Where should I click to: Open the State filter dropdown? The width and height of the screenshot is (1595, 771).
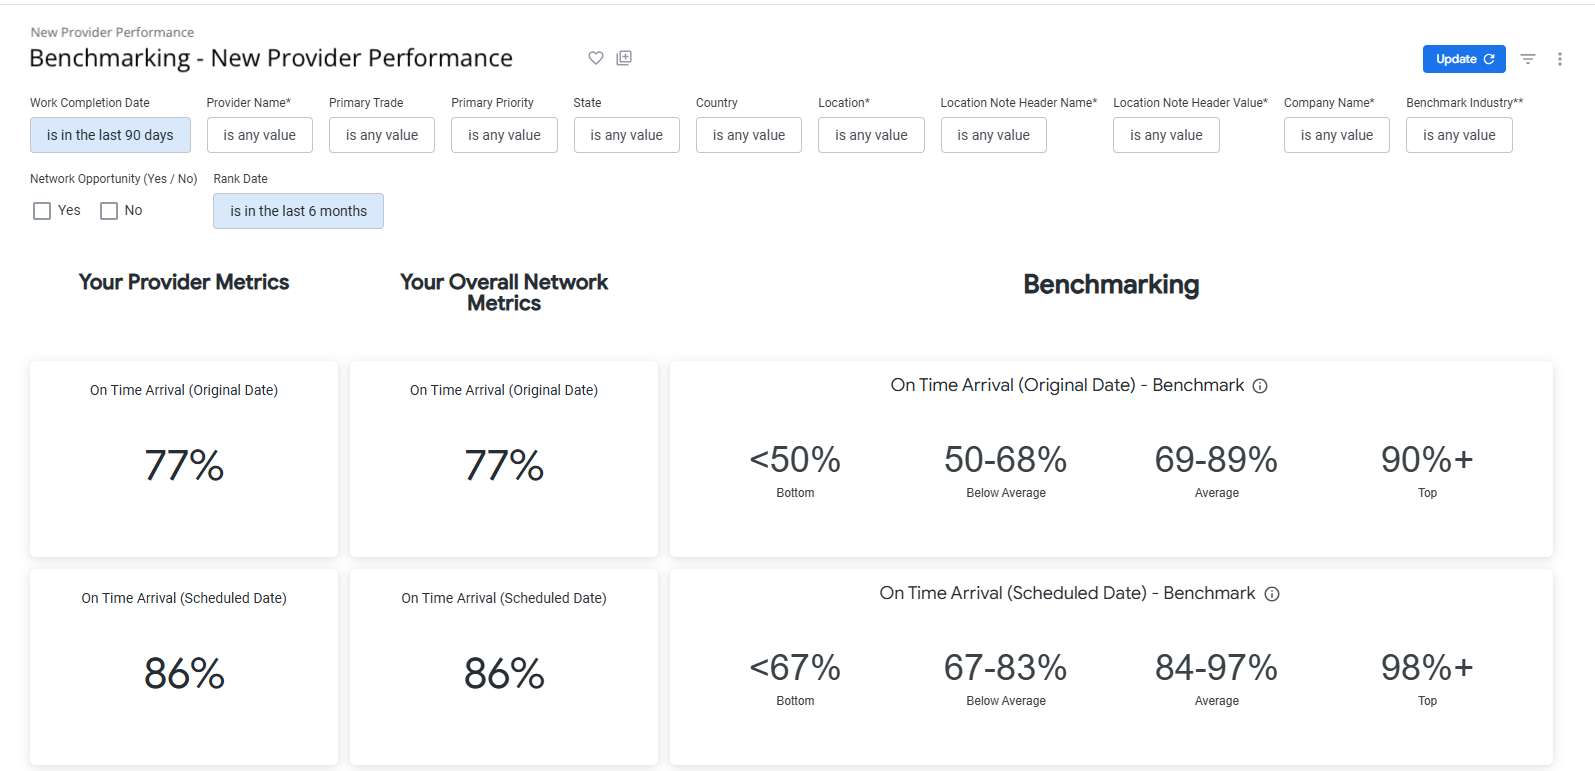[x=626, y=135]
